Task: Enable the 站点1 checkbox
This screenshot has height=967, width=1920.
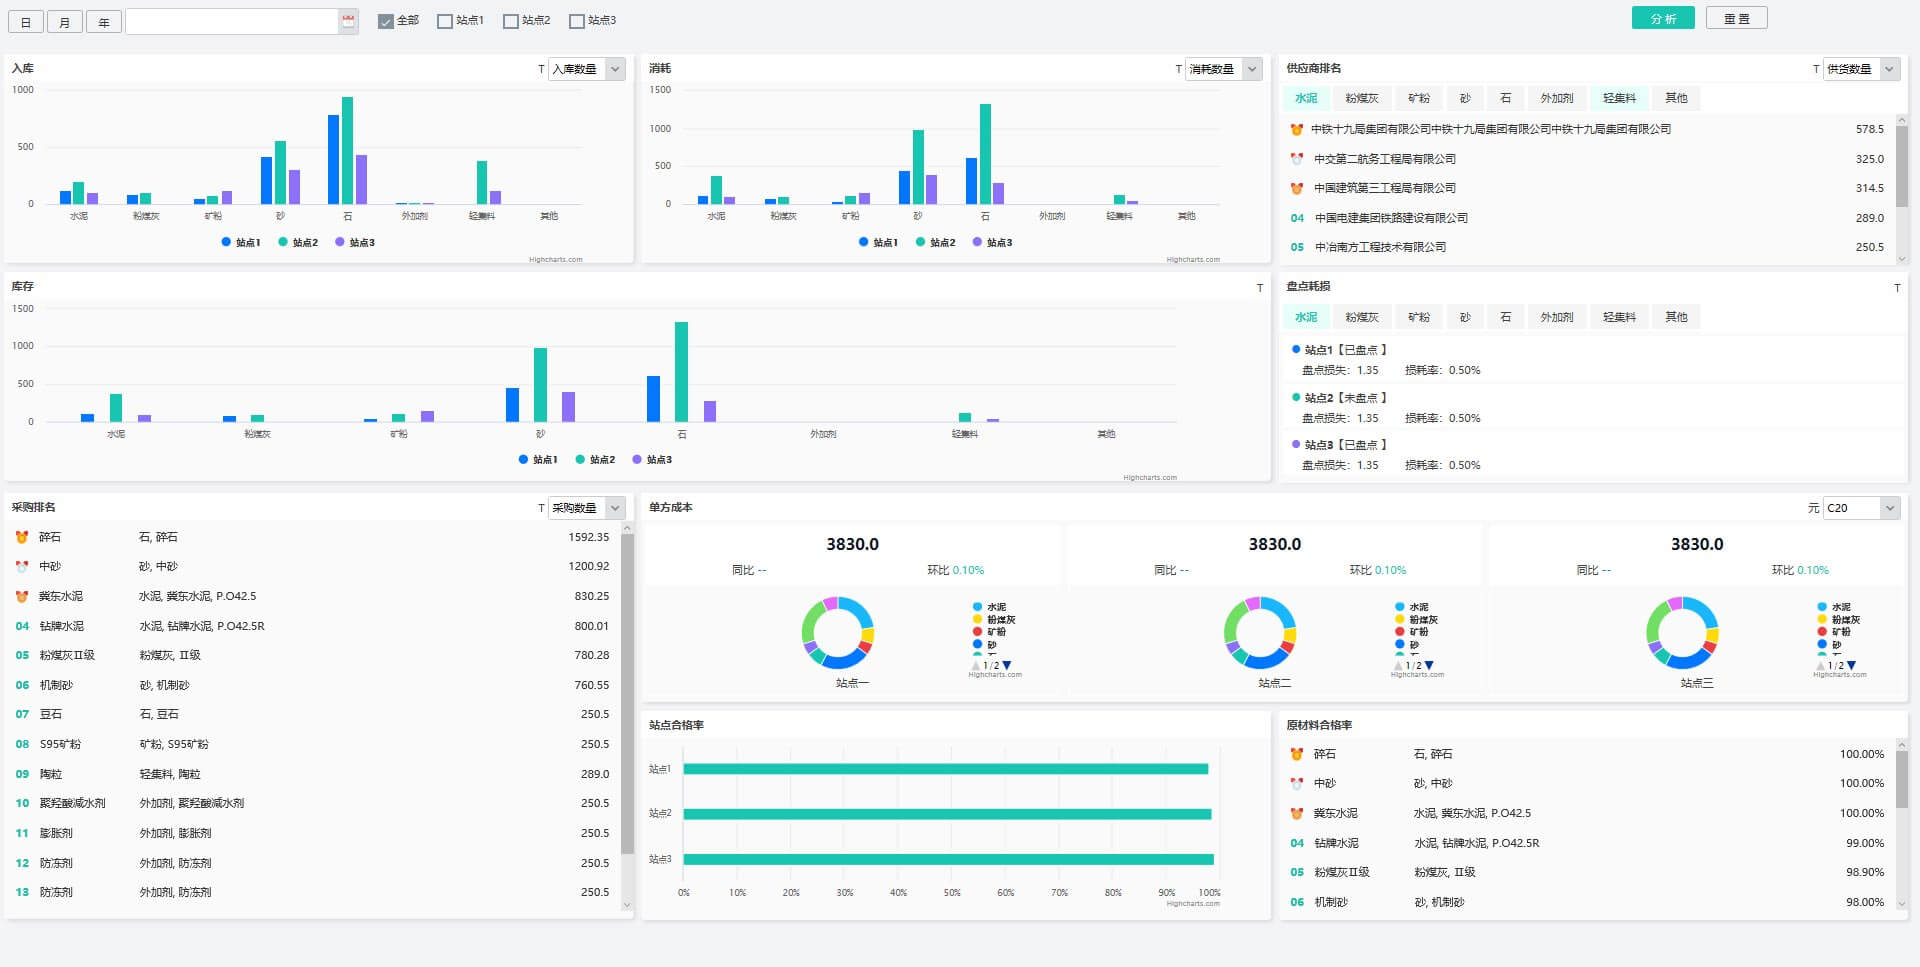Action: (445, 21)
